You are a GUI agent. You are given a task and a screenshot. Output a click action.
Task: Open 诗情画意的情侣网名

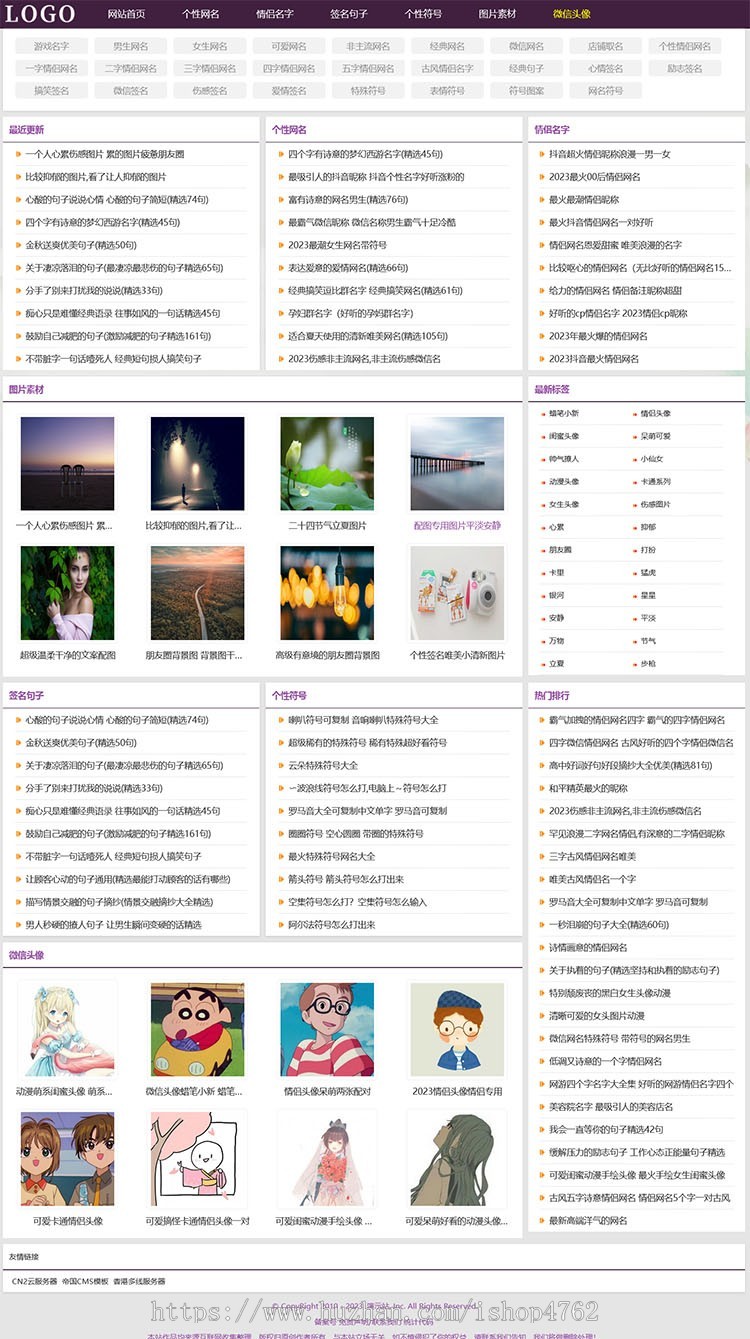coord(588,947)
